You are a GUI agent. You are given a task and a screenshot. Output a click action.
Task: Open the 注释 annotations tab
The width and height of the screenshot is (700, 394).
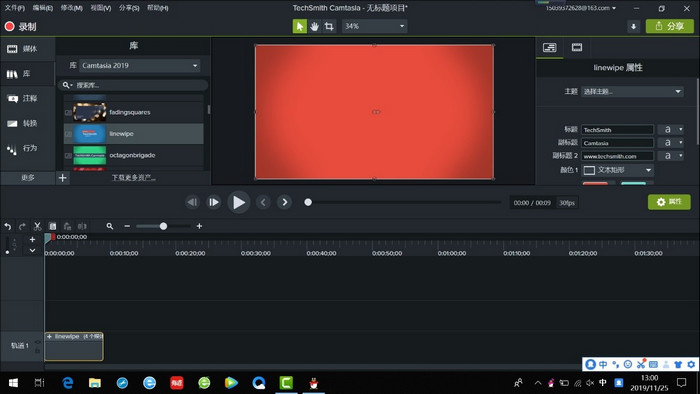28,98
